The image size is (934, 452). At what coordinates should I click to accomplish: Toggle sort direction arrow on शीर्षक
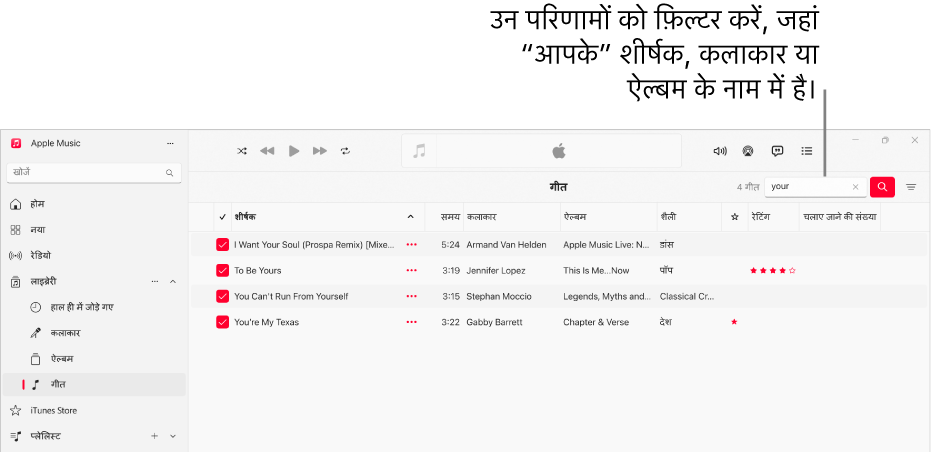[410, 217]
